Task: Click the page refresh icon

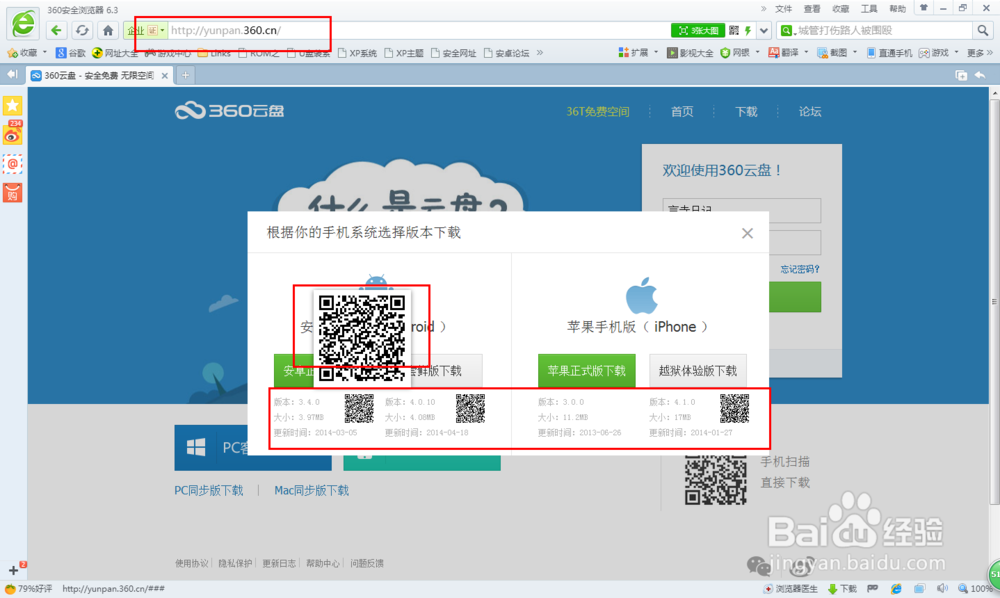Action: pos(82,30)
